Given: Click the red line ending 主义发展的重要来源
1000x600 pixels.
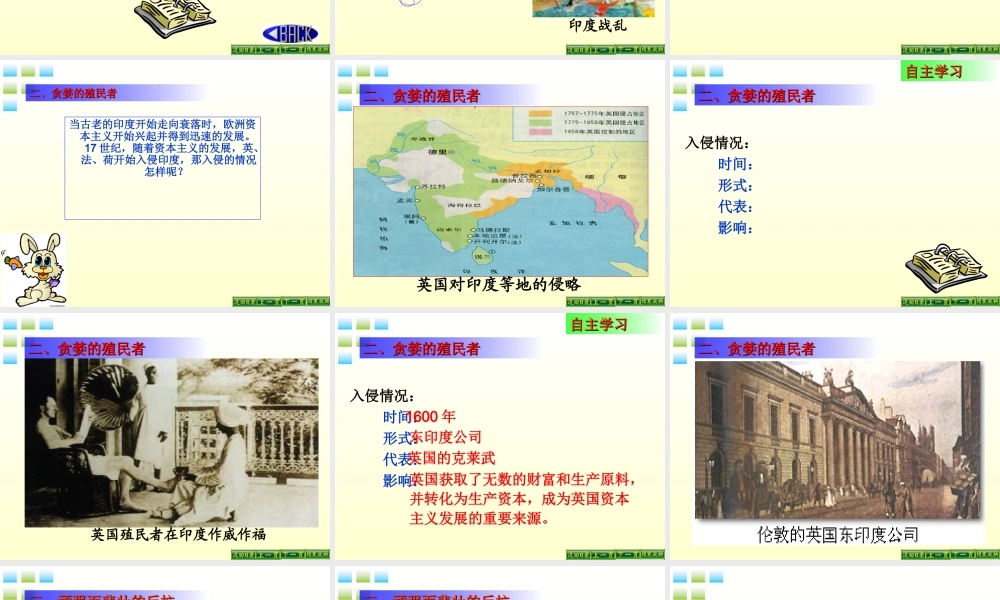Looking at the screenshot, I should (480, 518).
